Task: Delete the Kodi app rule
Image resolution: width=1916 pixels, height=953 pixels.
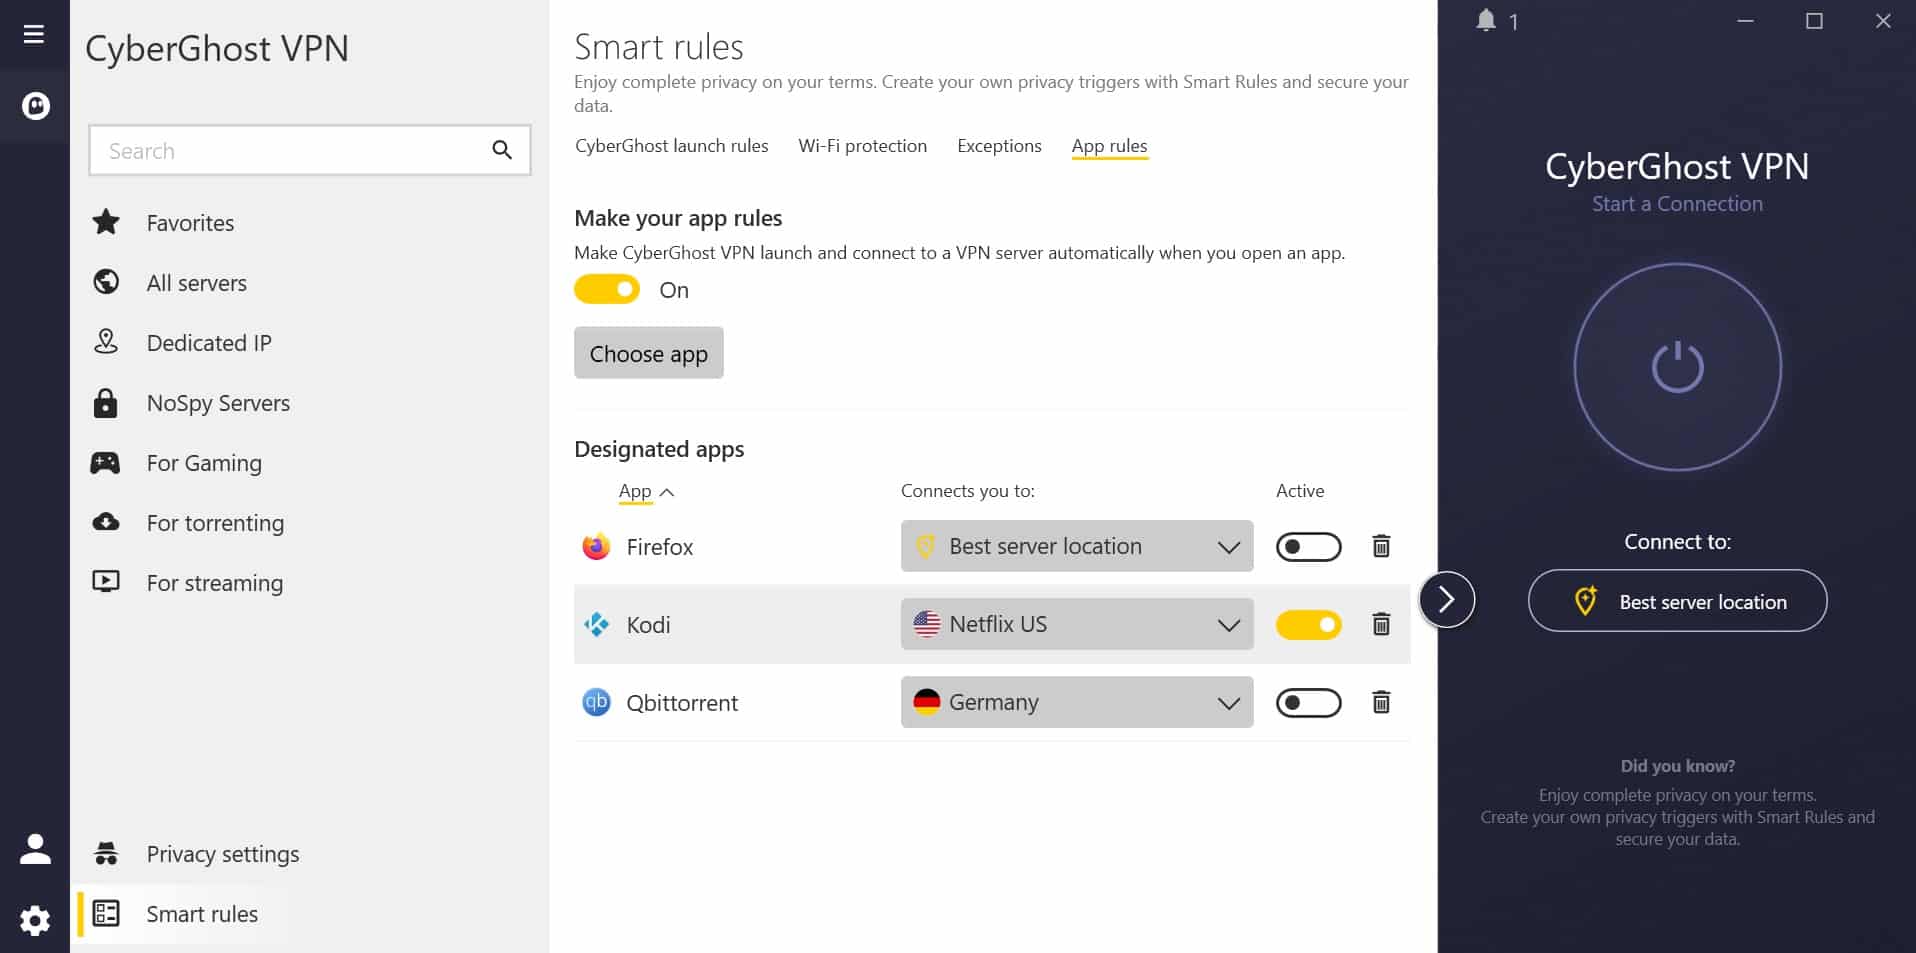Action: (1381, 624)
